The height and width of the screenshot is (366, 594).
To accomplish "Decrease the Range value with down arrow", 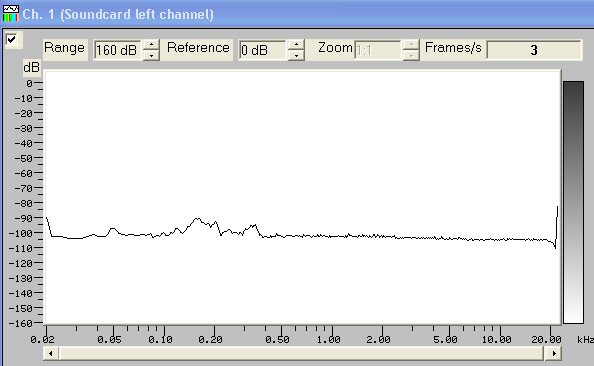I will (x=151, y=55).
